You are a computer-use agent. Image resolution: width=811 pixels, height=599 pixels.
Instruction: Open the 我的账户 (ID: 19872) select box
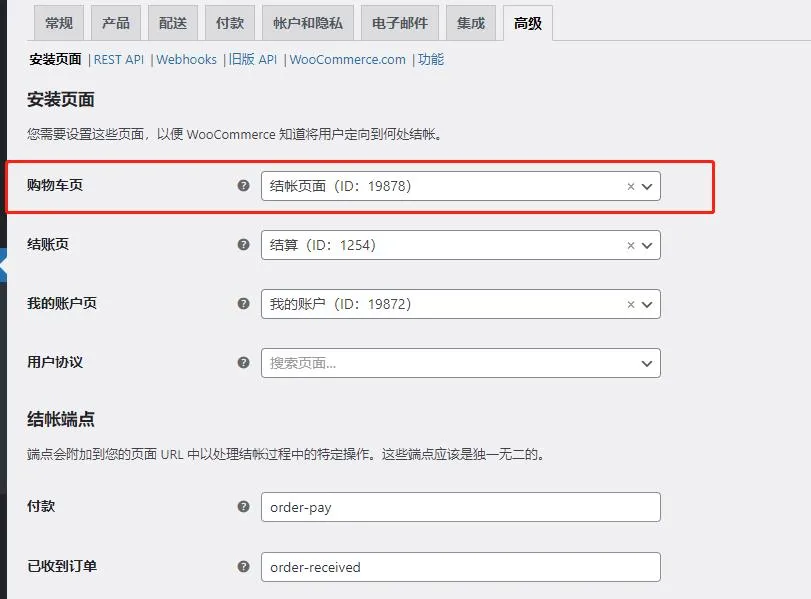[x=461, y=304]
